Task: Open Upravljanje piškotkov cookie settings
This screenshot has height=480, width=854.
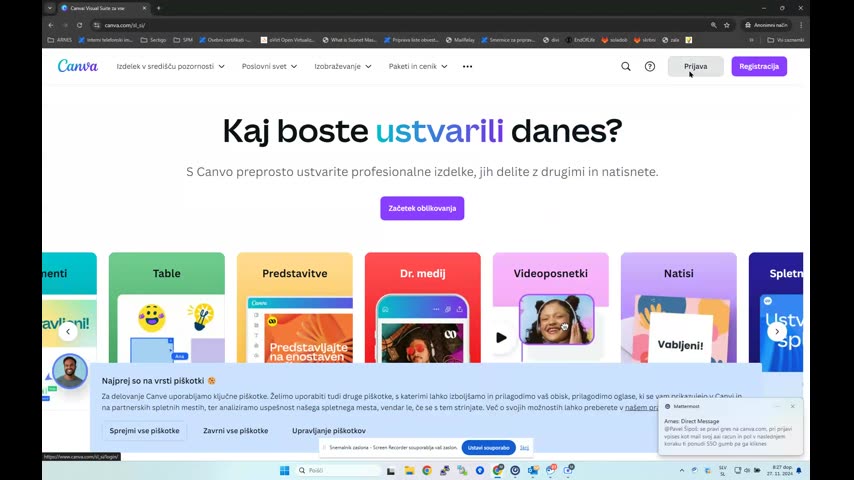Action: [x=328, y=430]
